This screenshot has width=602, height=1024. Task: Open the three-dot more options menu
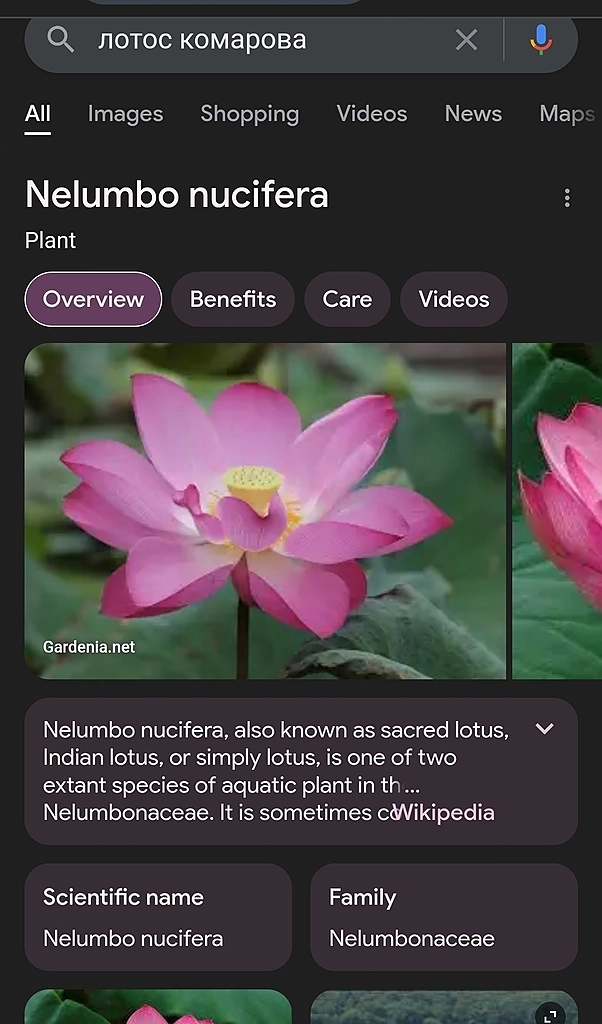click(567, 198)
